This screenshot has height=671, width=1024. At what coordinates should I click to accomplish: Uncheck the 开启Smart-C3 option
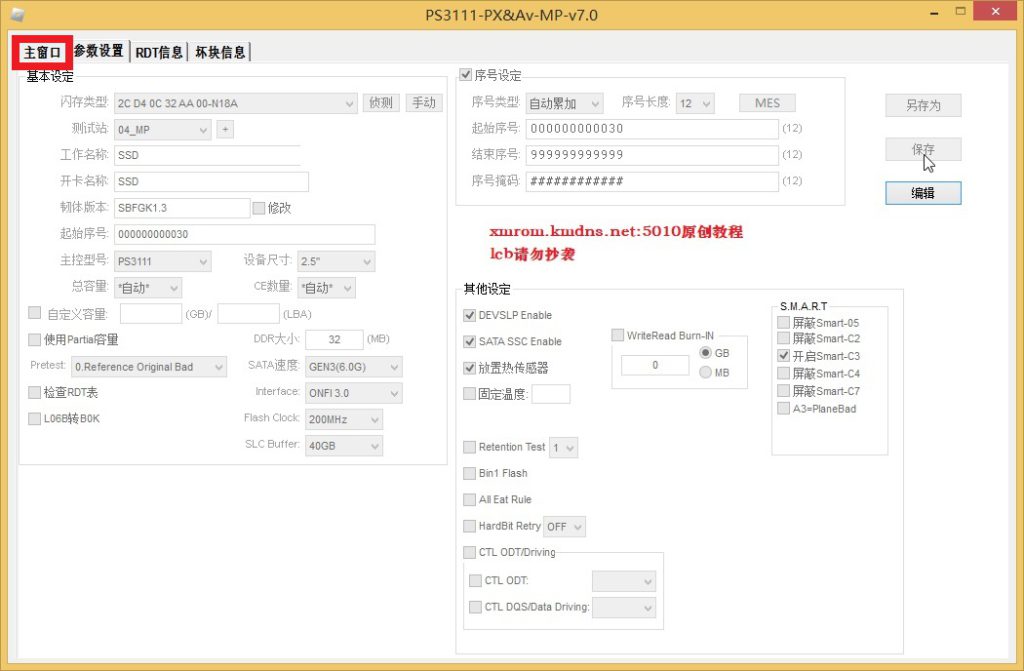click(x=784, y=356)
